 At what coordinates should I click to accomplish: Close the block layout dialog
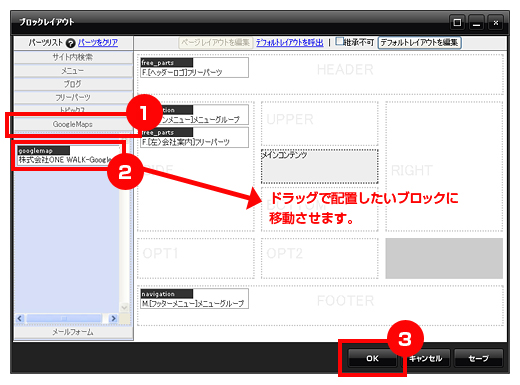point(496,23)
